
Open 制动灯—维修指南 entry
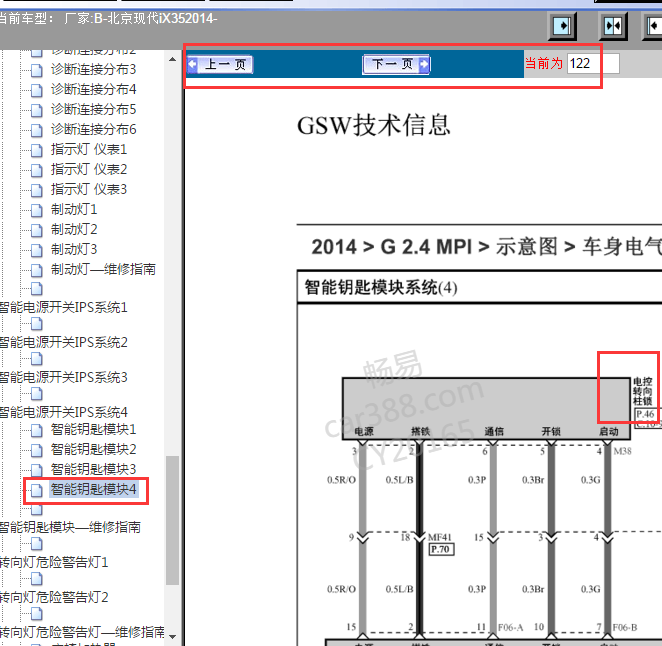(103, 269)
